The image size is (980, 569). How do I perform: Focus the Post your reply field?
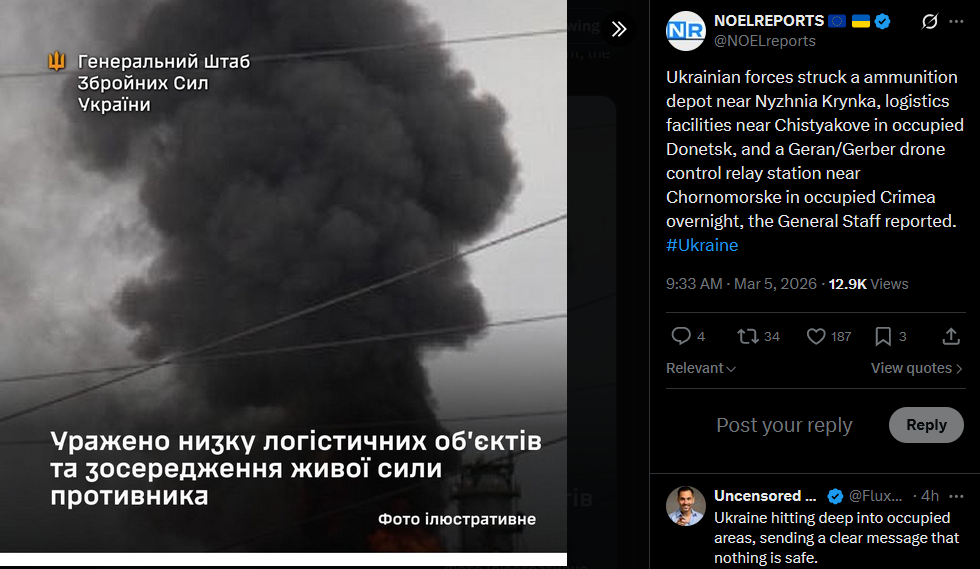[x=784, y=425]
